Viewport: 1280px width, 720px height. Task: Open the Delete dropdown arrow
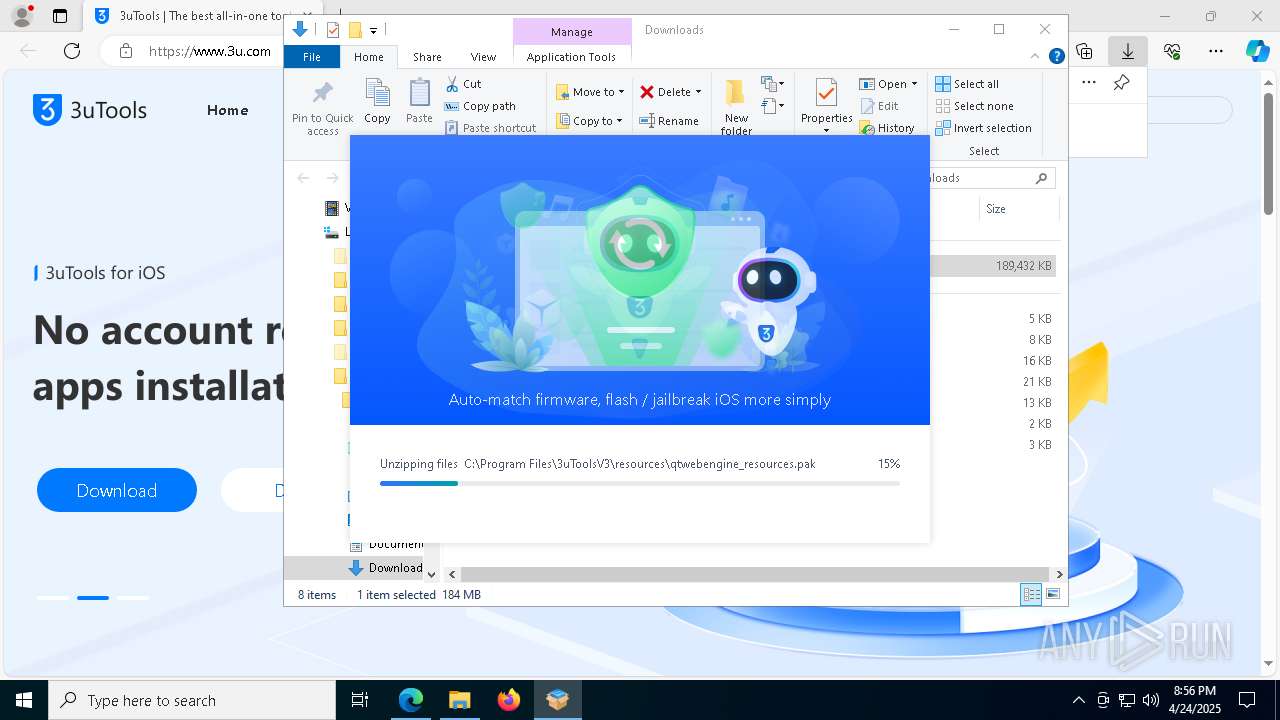point(698,92)
